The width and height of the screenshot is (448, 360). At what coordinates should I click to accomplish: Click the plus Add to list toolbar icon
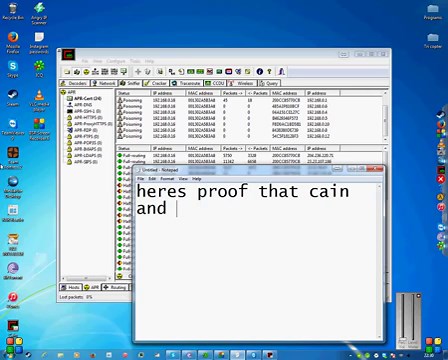138,72
